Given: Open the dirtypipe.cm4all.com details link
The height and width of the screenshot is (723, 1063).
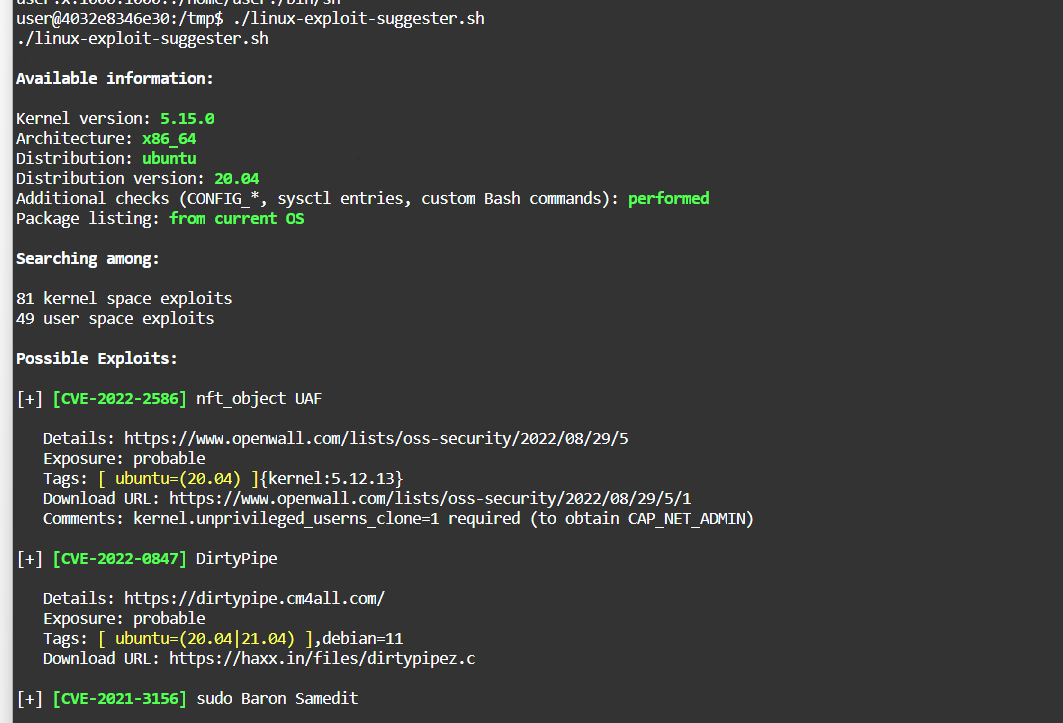Looking at the screenshot, I should tap(254, 599).
